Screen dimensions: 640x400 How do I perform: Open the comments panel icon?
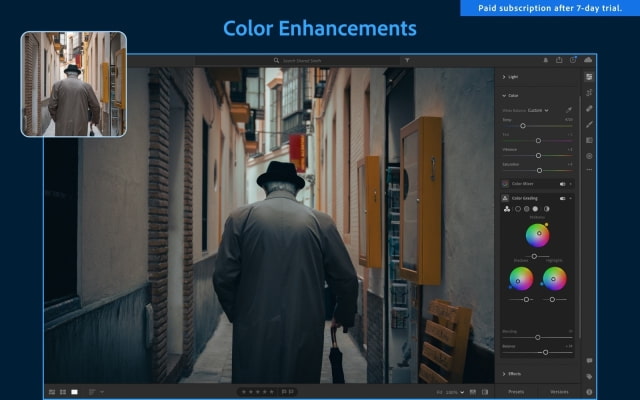click(589, 361)
